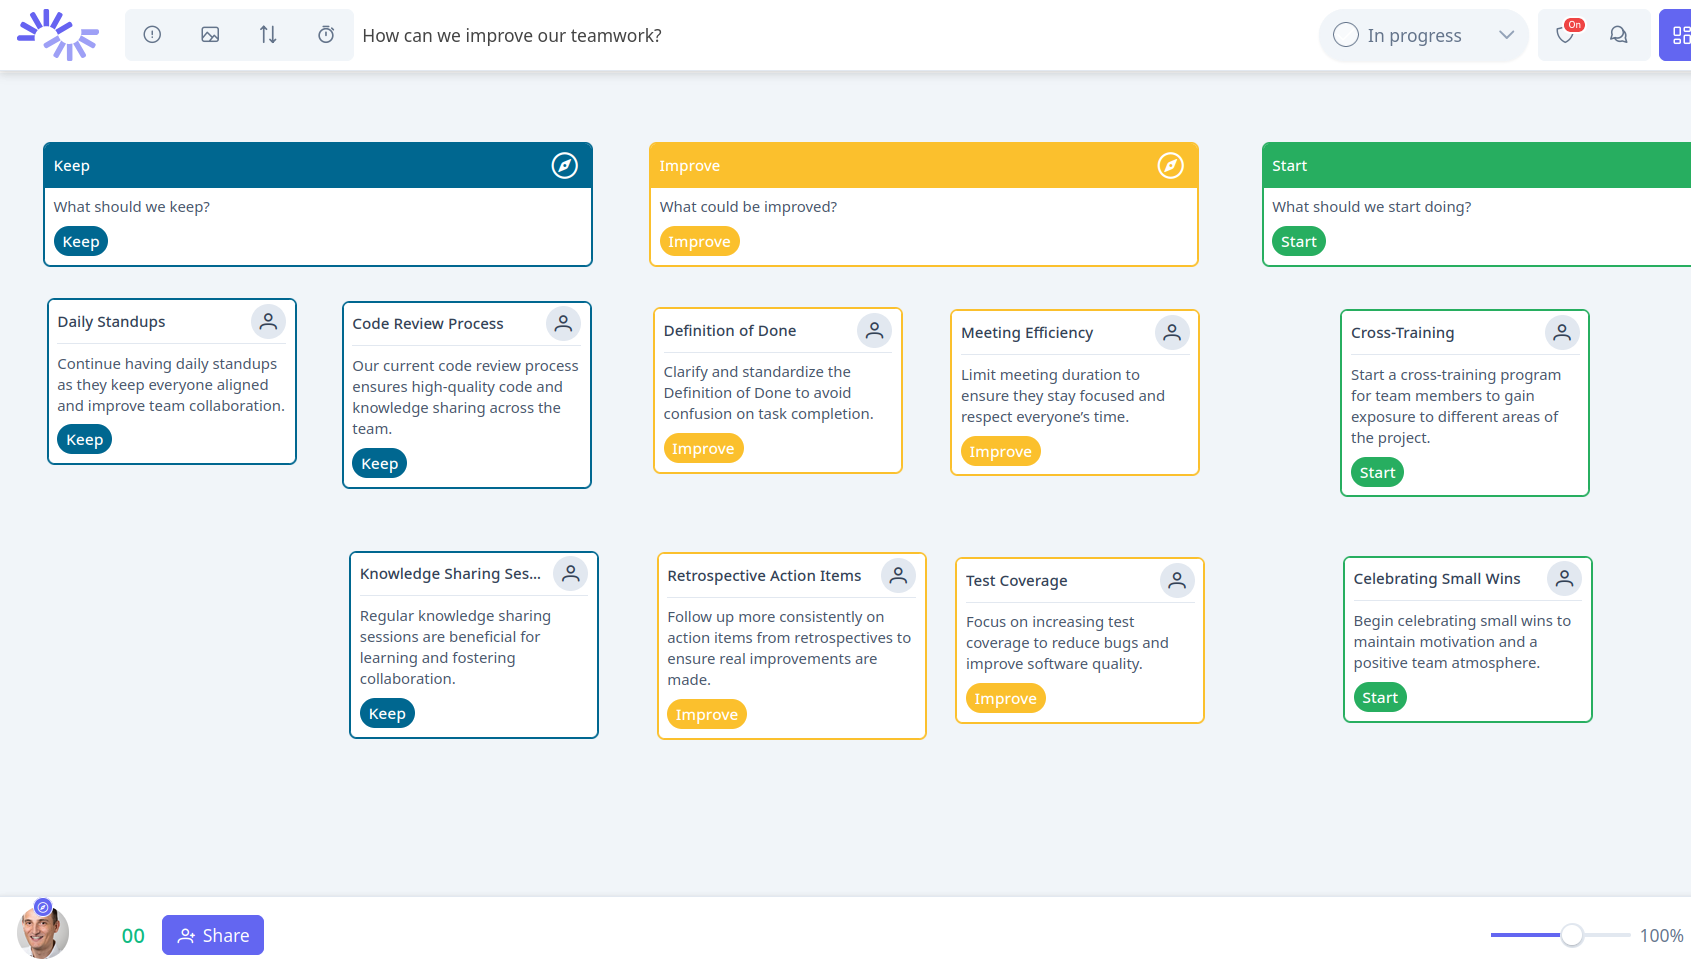
Task: Click the user avatar on Daily Standups card
Action: pyautogui.click(x=268, y=322)
